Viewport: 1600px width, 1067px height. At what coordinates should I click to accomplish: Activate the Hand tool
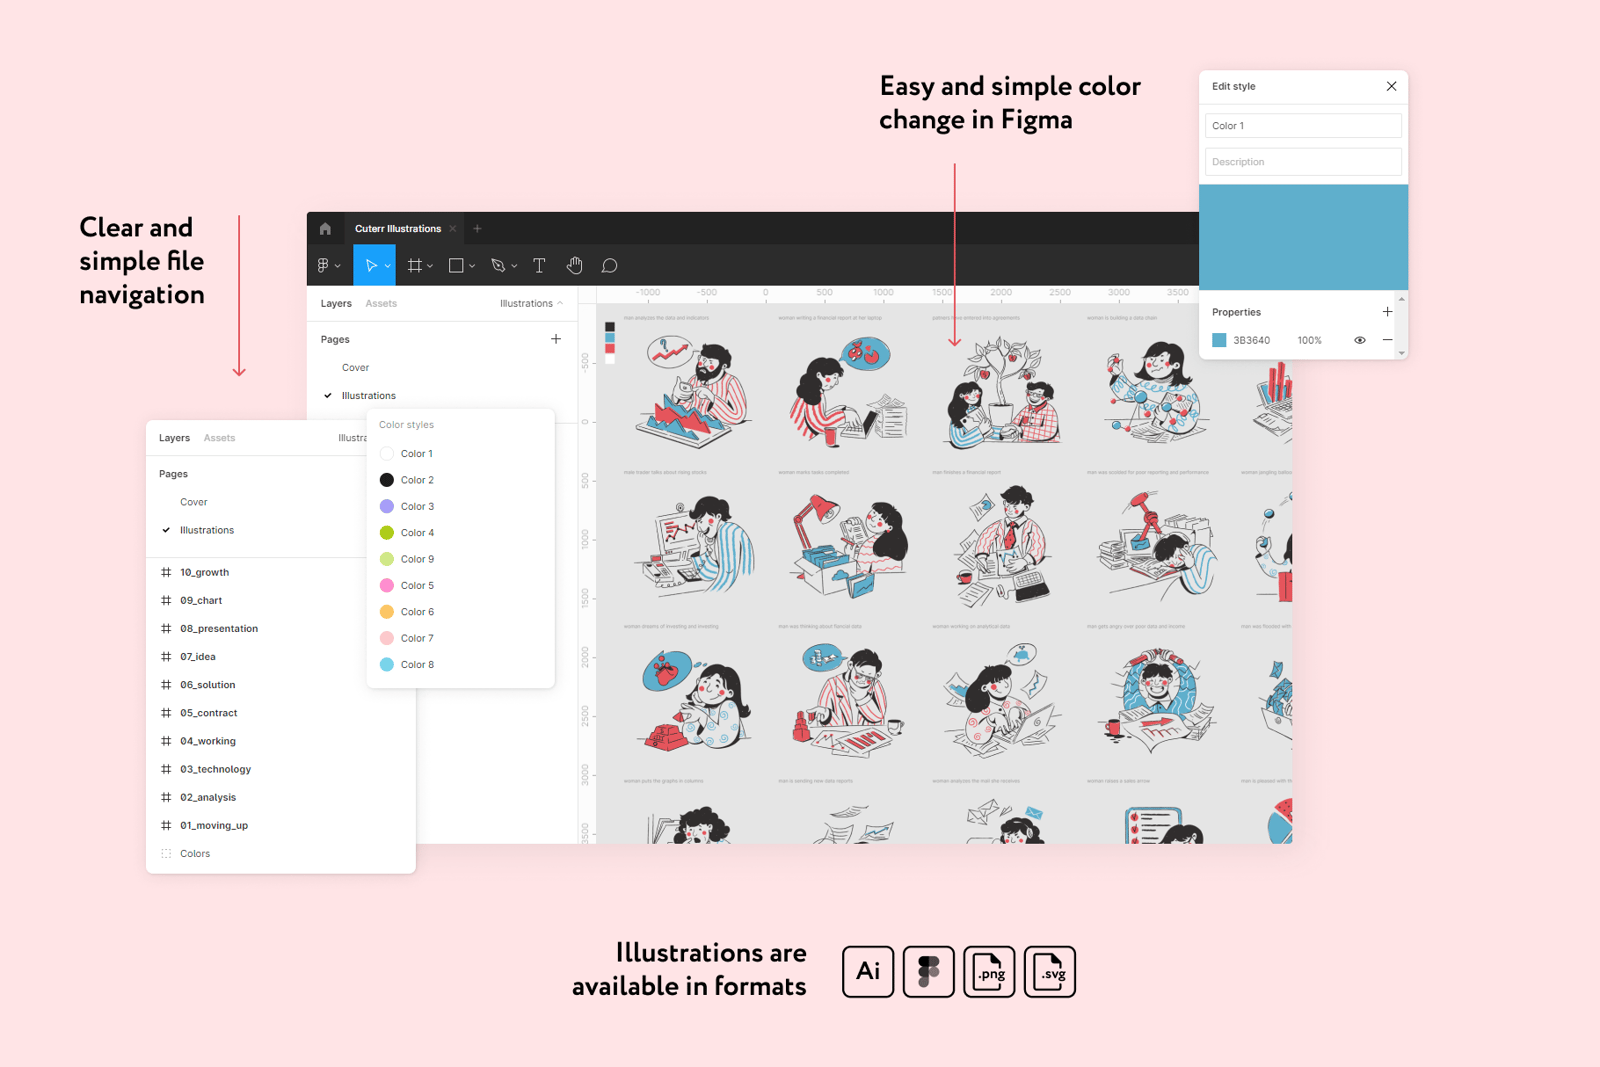[574, 266]
